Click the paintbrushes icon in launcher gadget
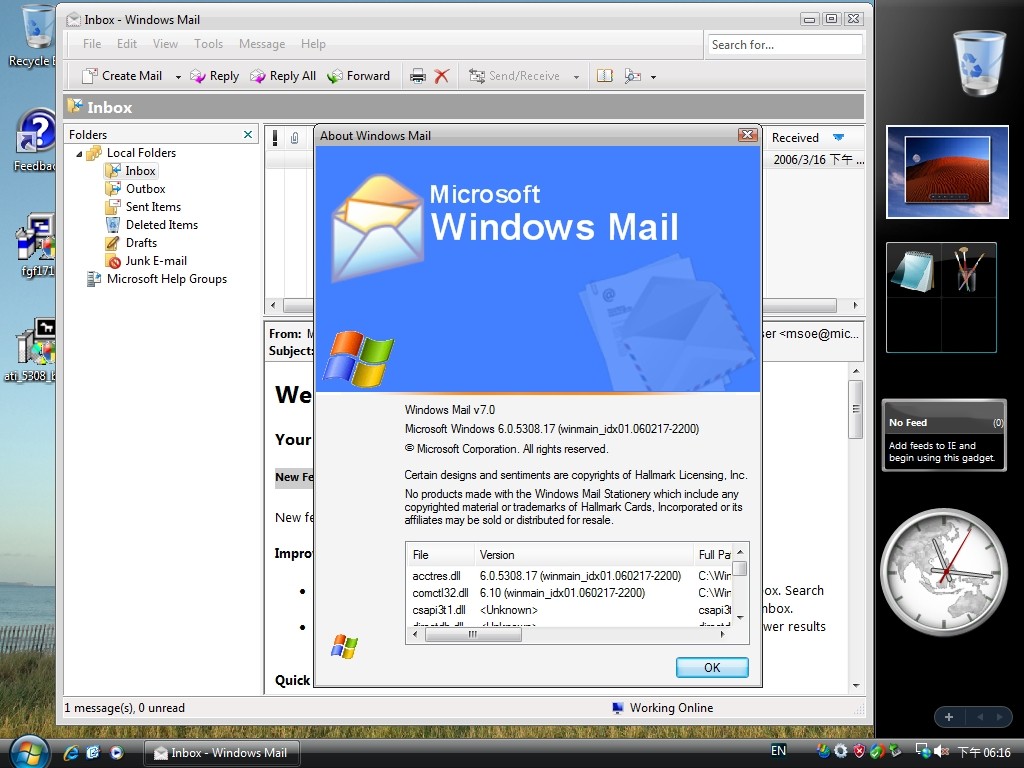The image size is (1024, 768). 968,268
